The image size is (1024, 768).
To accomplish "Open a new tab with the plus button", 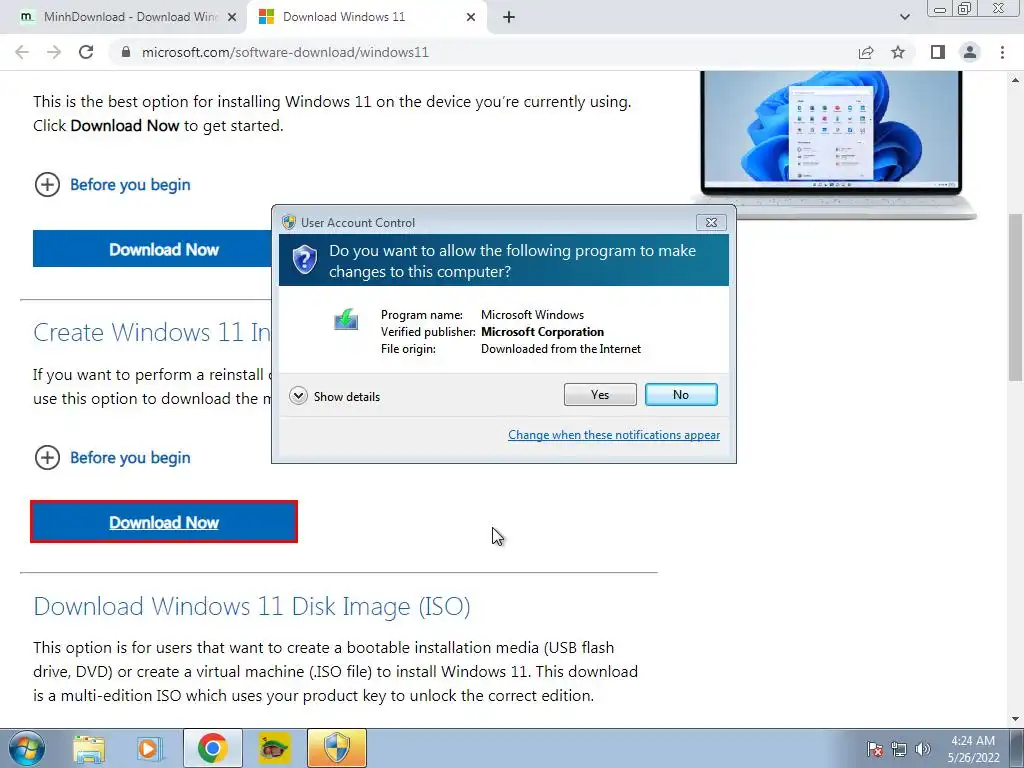I will (509, 17).
